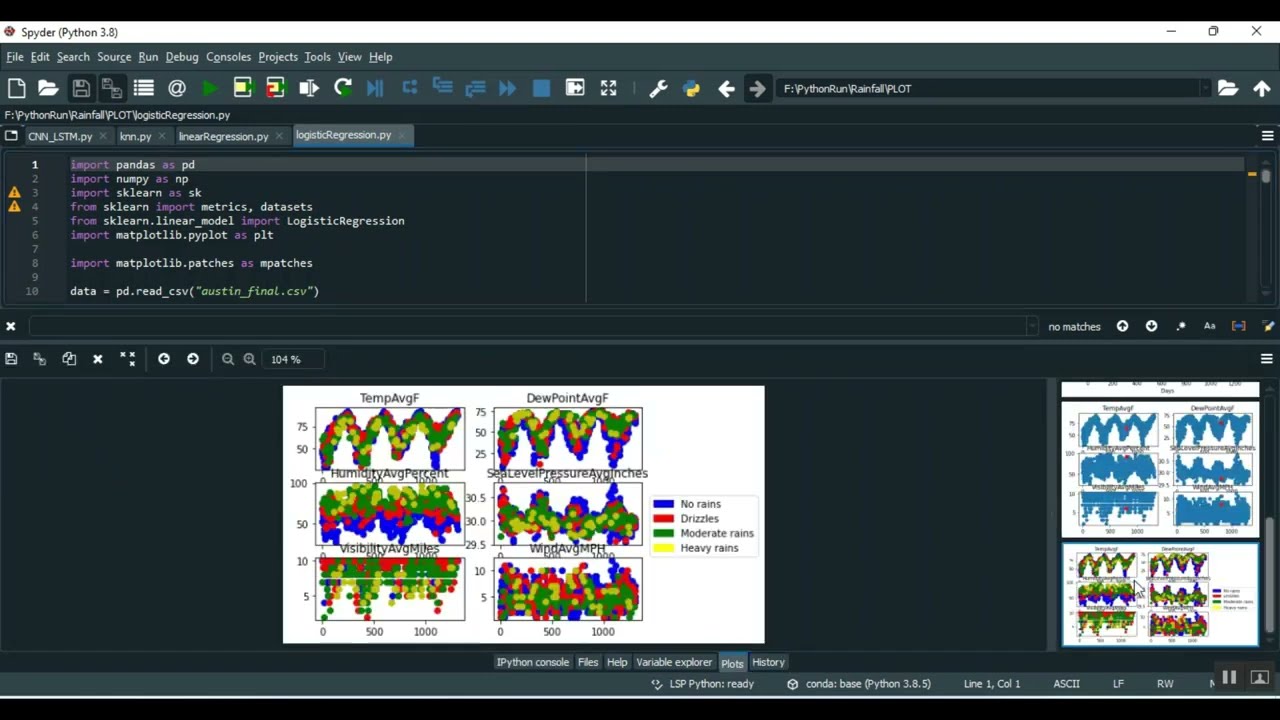Open the PYTHONPATH manager Python icon
Viewport: 1280px width, 720px height.
coord(691,88)
